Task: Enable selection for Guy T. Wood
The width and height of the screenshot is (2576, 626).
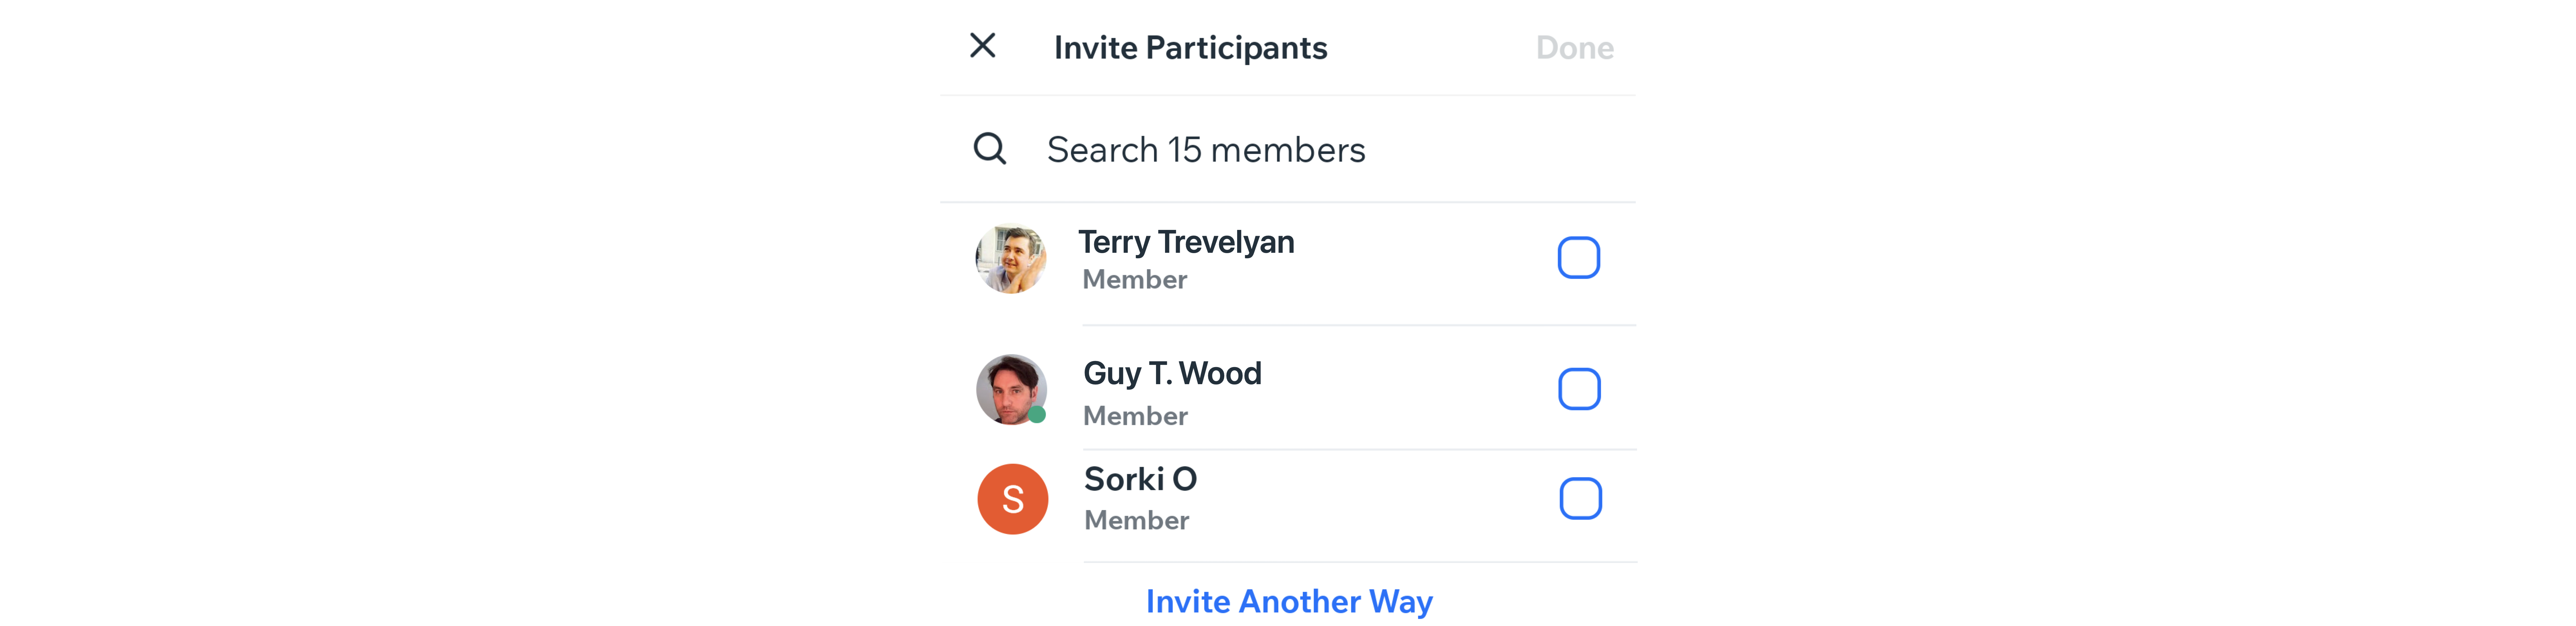Action: pyautogui.click(x=1572, y=389)
